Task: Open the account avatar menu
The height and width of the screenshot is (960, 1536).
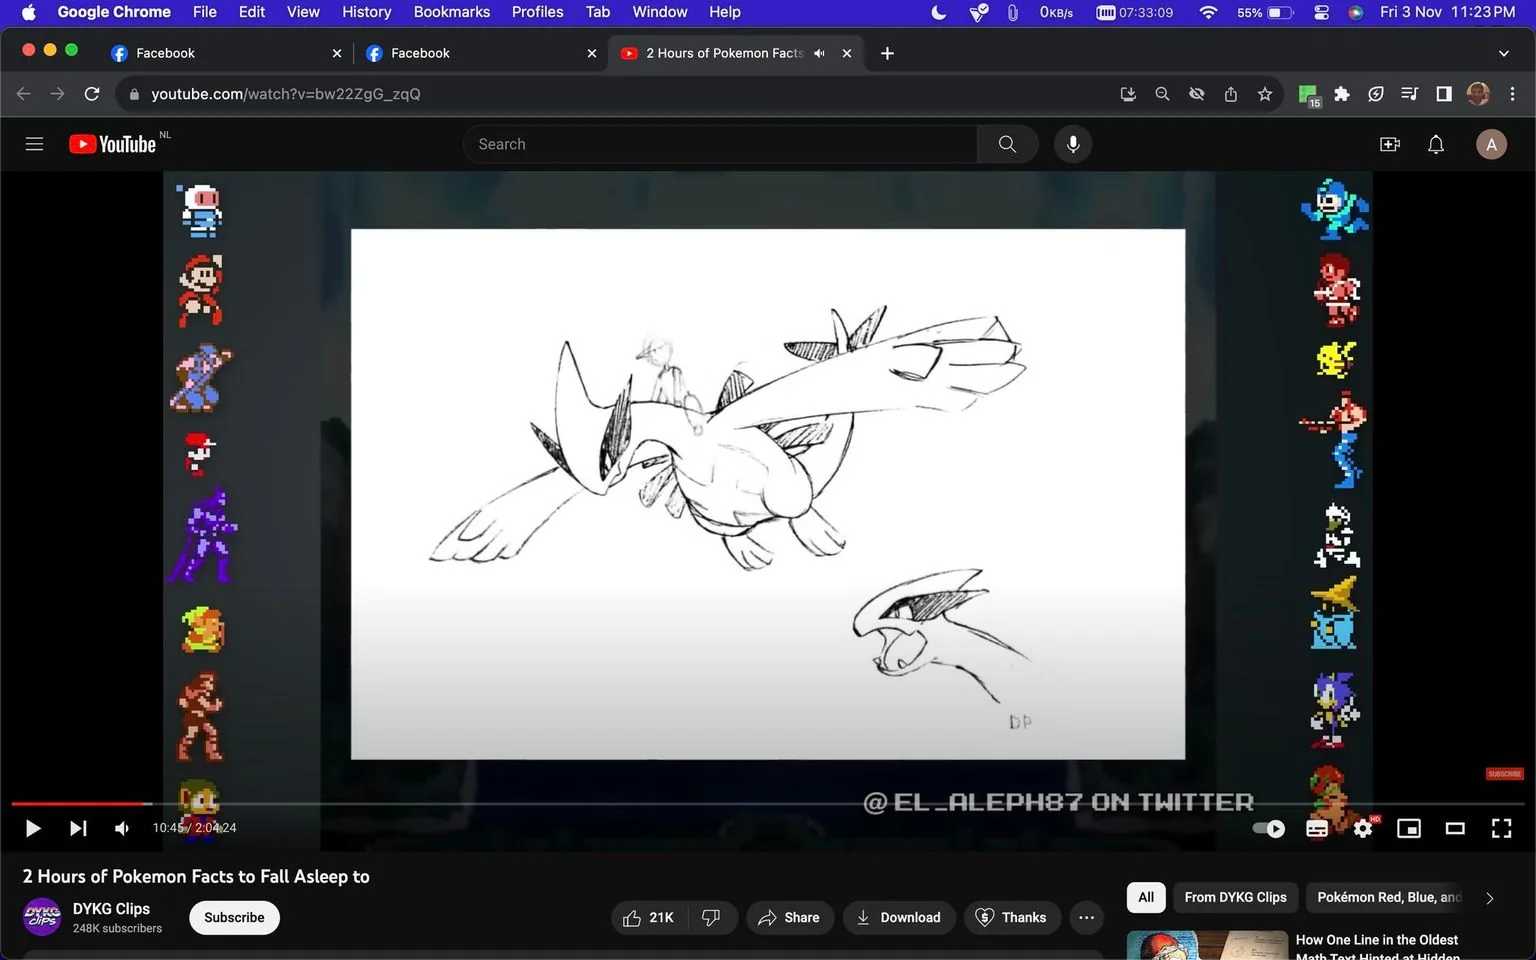Action: (1491, 144)
